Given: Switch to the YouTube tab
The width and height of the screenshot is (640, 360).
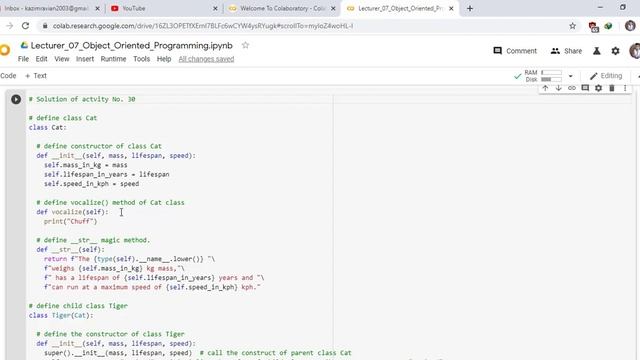Looking at the screenshot, I should tap(163, 8).
